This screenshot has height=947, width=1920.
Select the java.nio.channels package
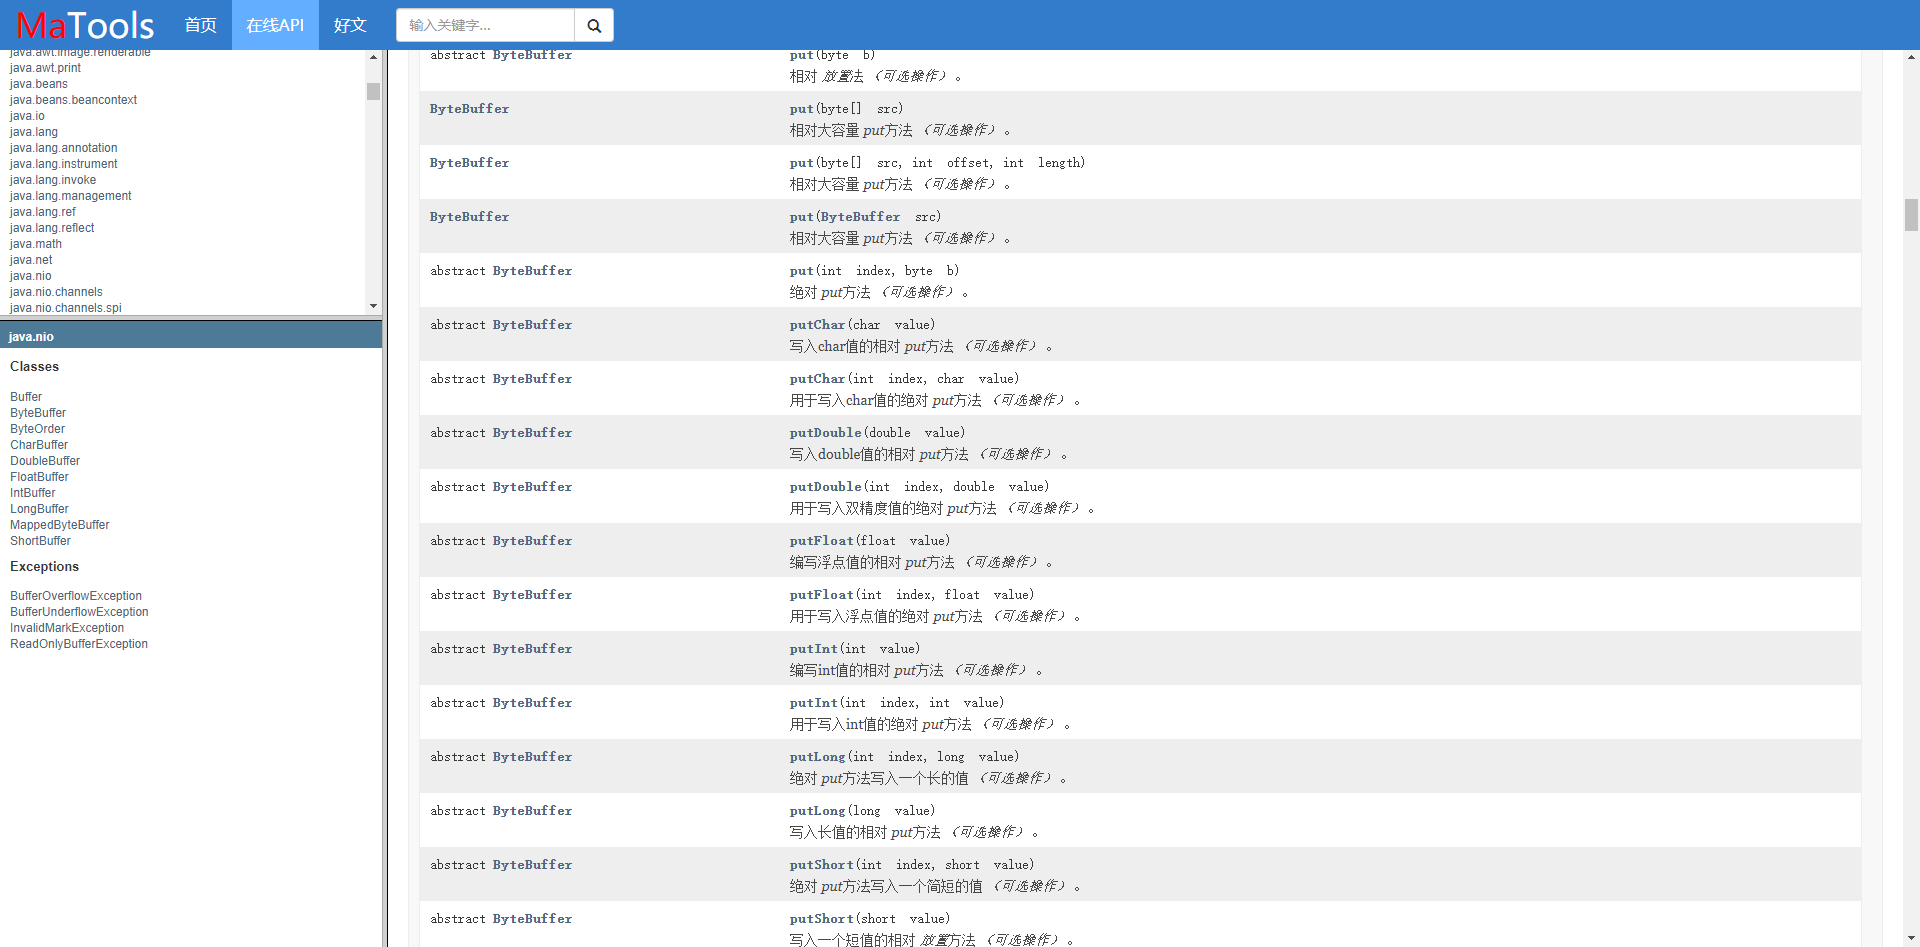[56, 291]
